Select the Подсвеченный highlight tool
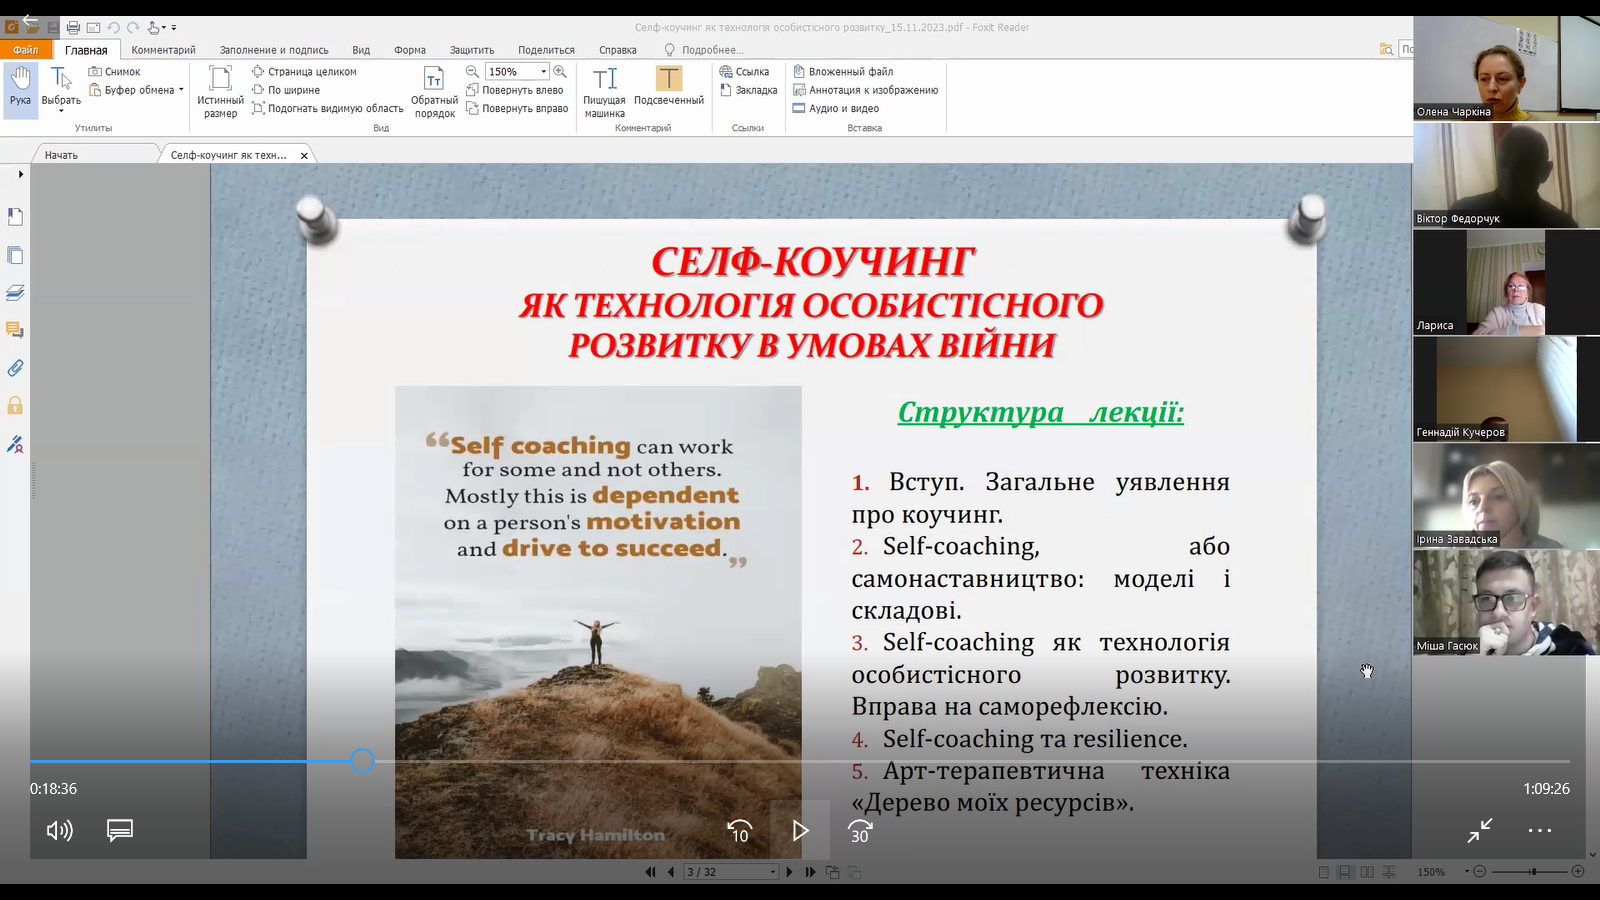The height and width of the screenshot is (900, 1600). [x=669, y=87]
